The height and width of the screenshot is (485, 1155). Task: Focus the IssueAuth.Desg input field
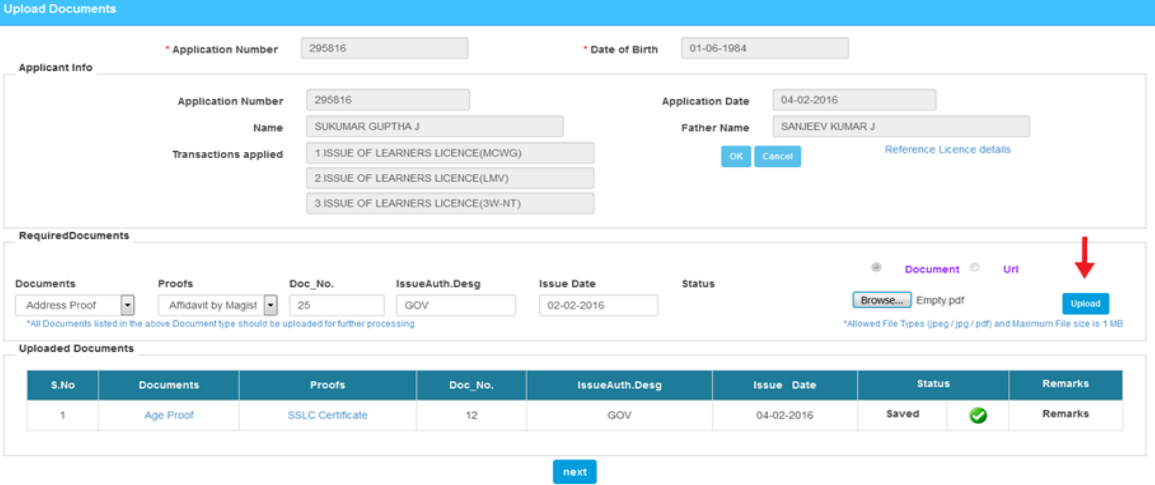[x=456, y=305]
